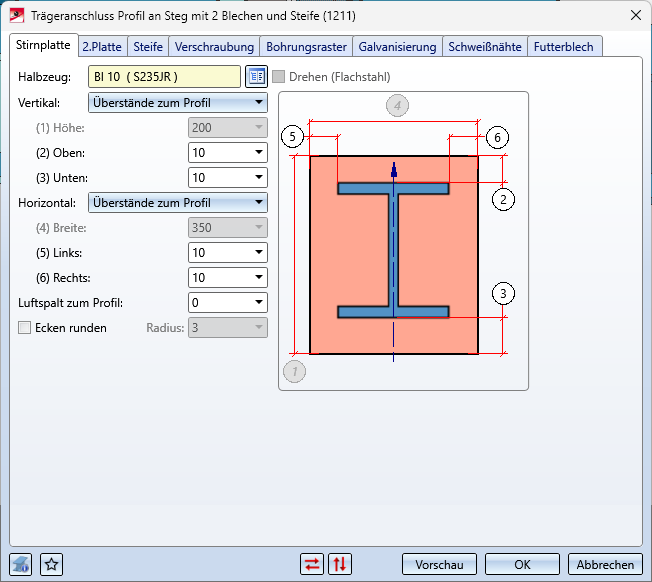Open favorites with the star icon
652x582 pixels.
pos(52,565)
